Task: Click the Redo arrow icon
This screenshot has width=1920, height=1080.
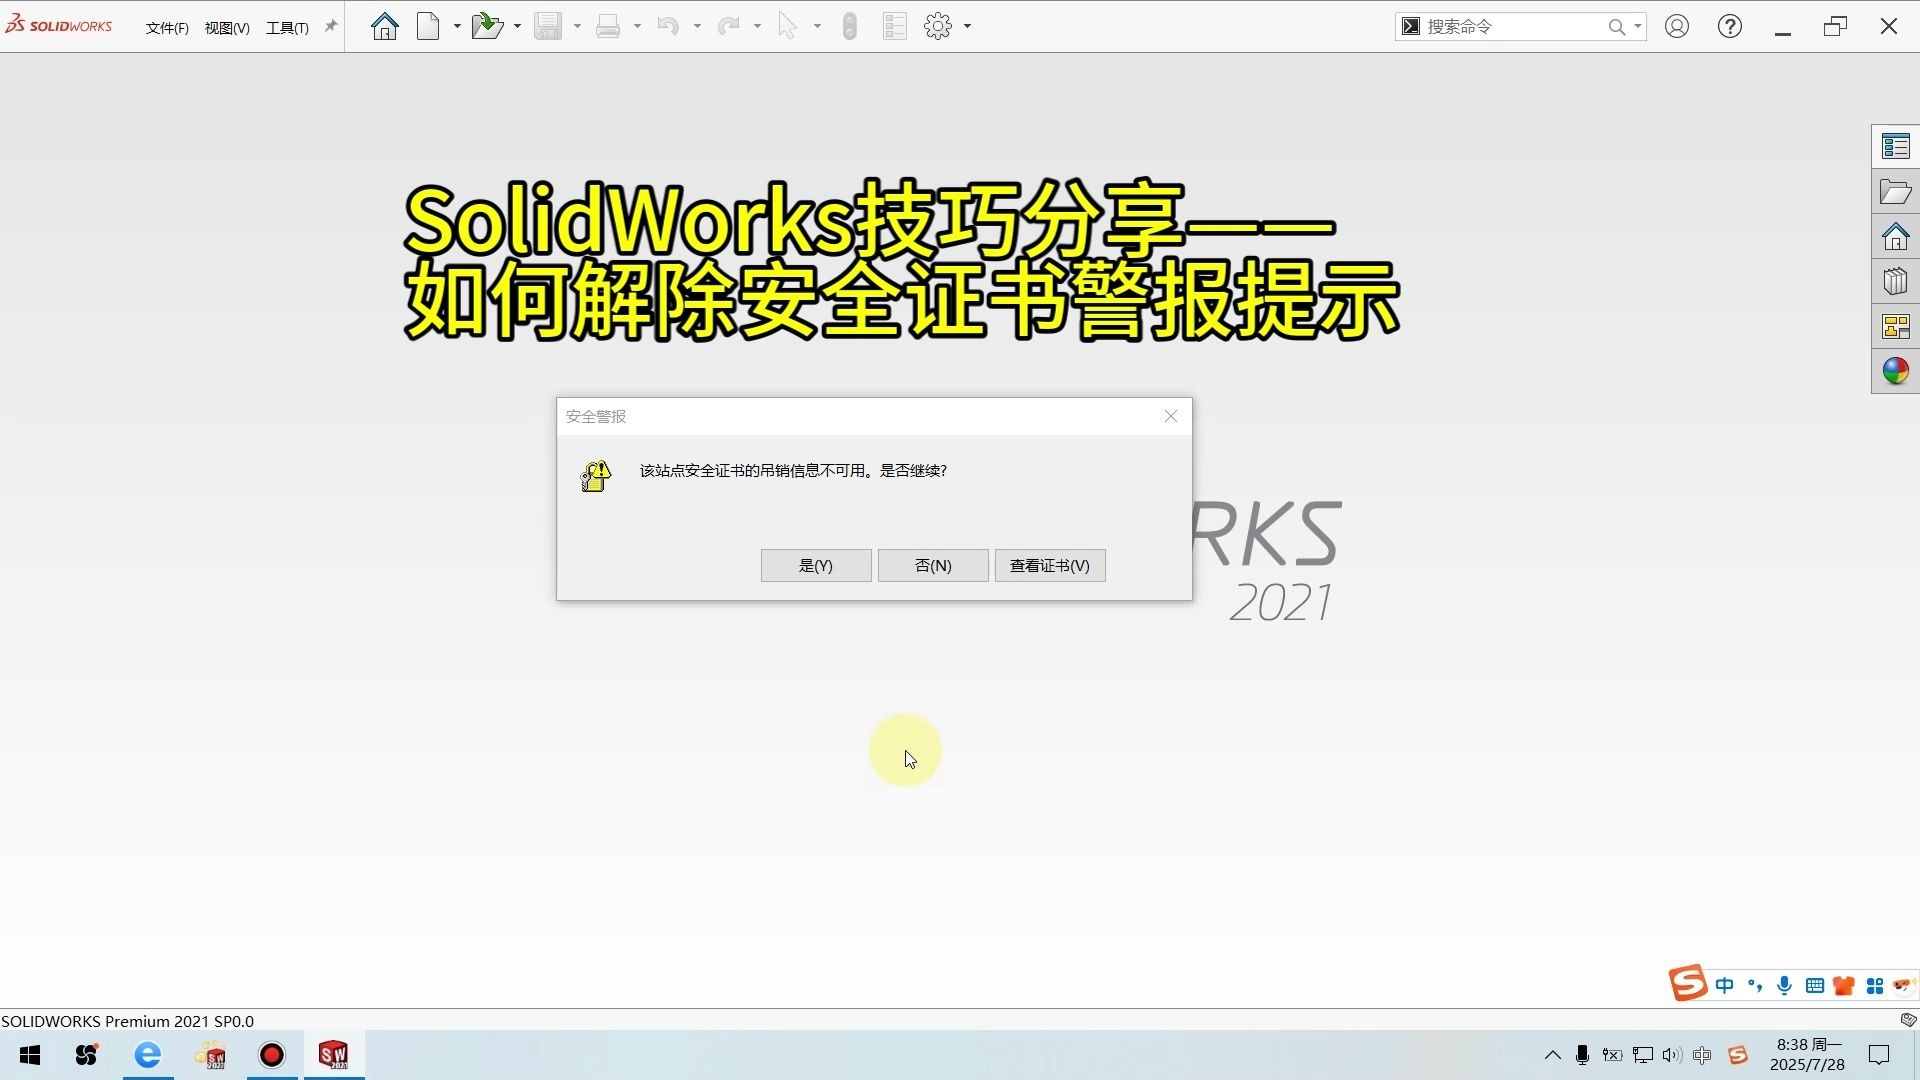Action: click(x=728, y=26)
